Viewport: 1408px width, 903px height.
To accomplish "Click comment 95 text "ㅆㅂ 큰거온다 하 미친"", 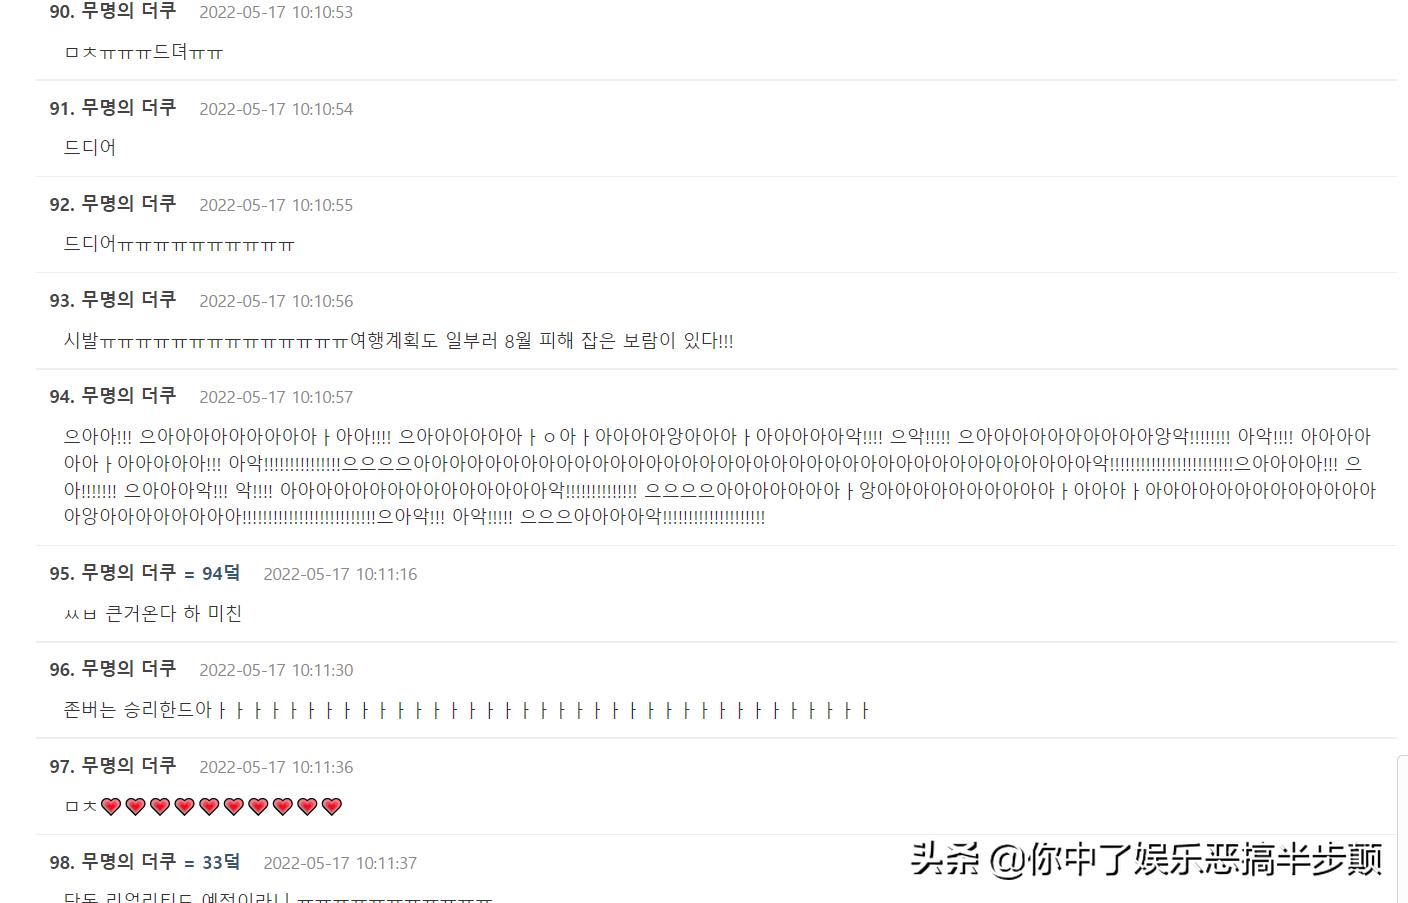I will coord(153,613).
